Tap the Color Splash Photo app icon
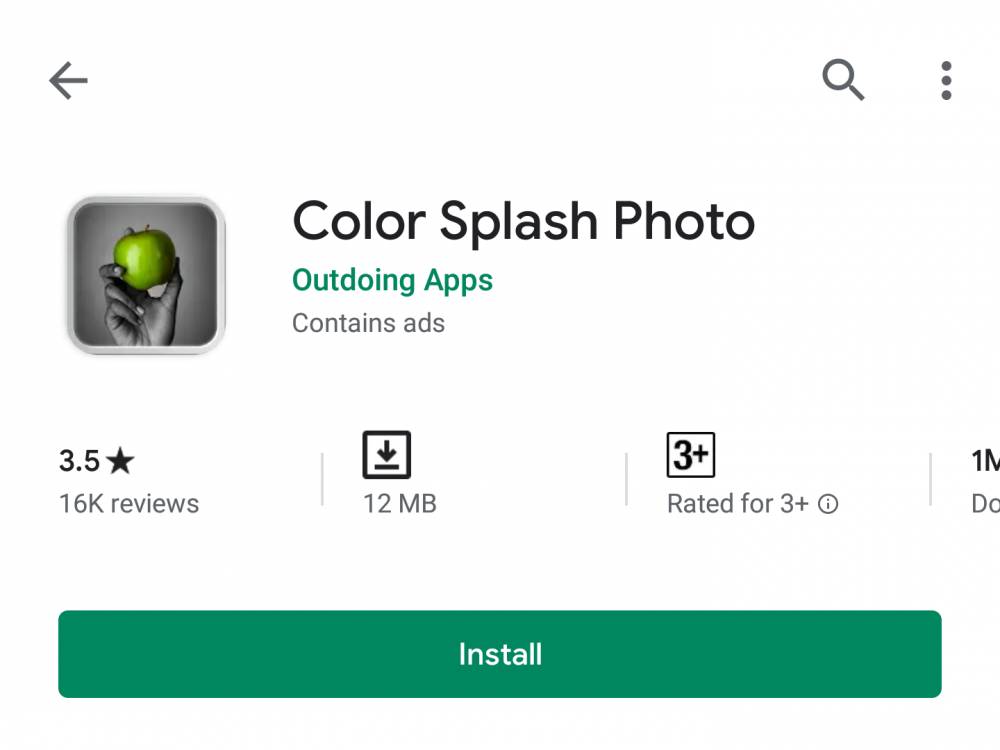The width and height of the screenshot is (1000, 750). point(146,275)
